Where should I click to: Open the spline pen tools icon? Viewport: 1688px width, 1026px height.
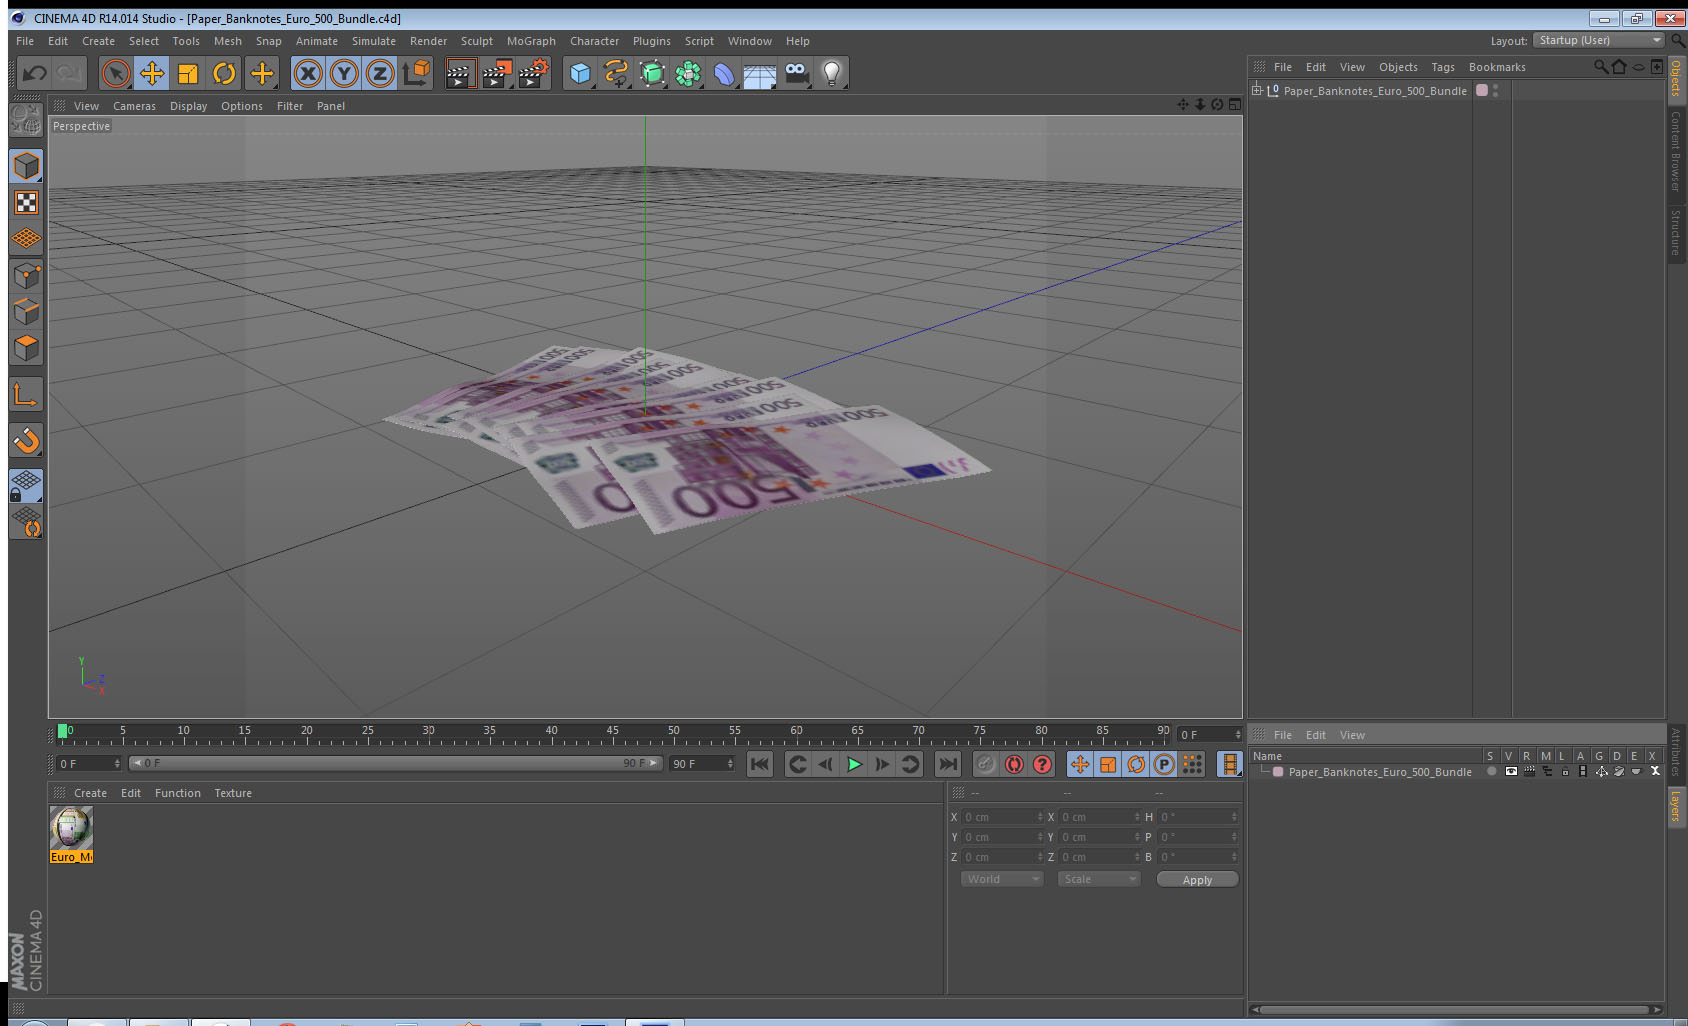[616, 73]
